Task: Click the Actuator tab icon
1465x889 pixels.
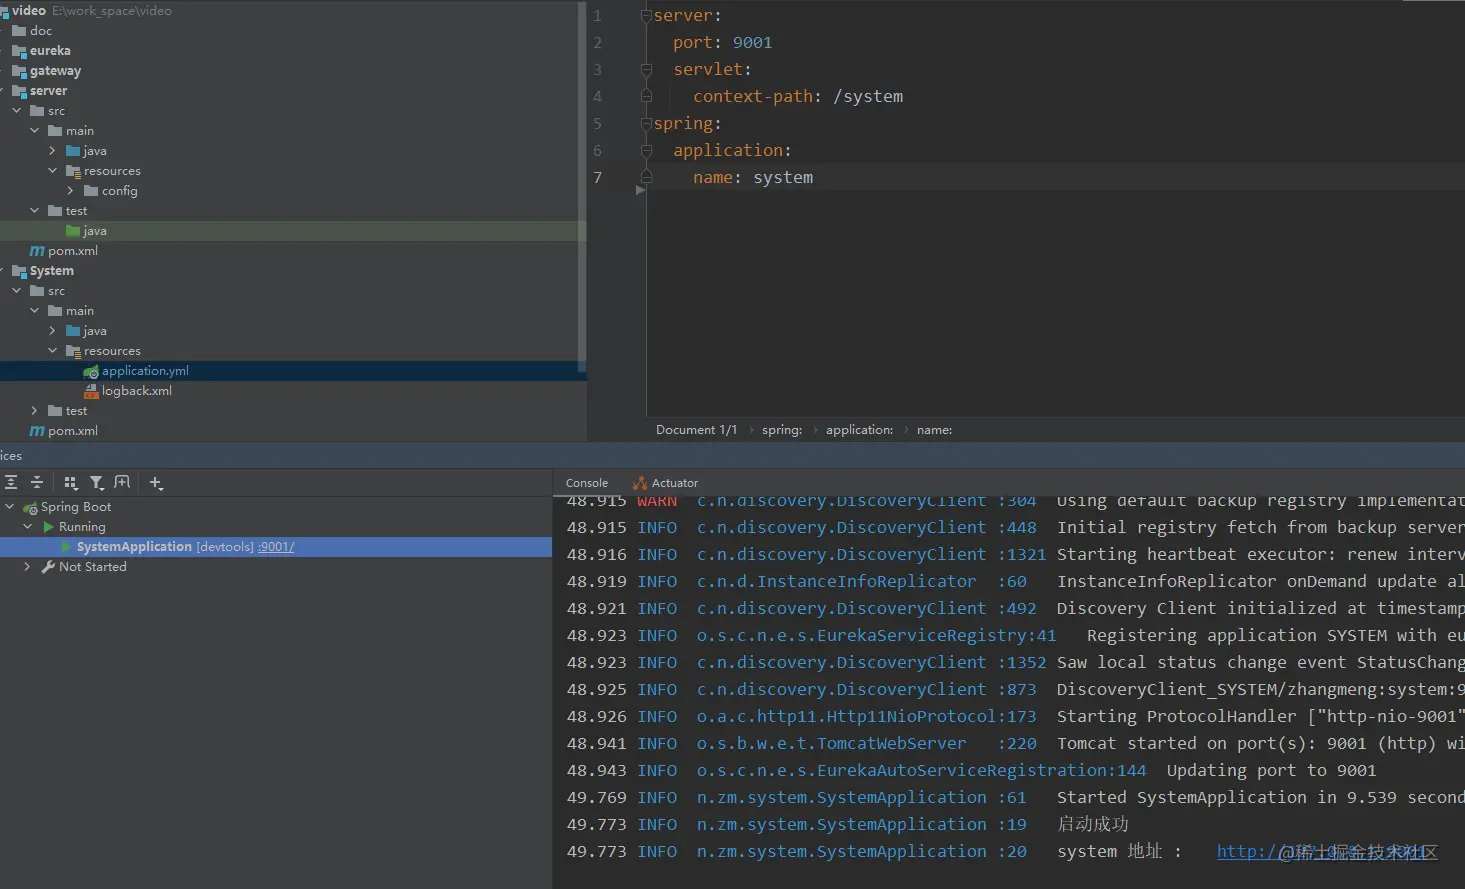Action: click(640, 483)
